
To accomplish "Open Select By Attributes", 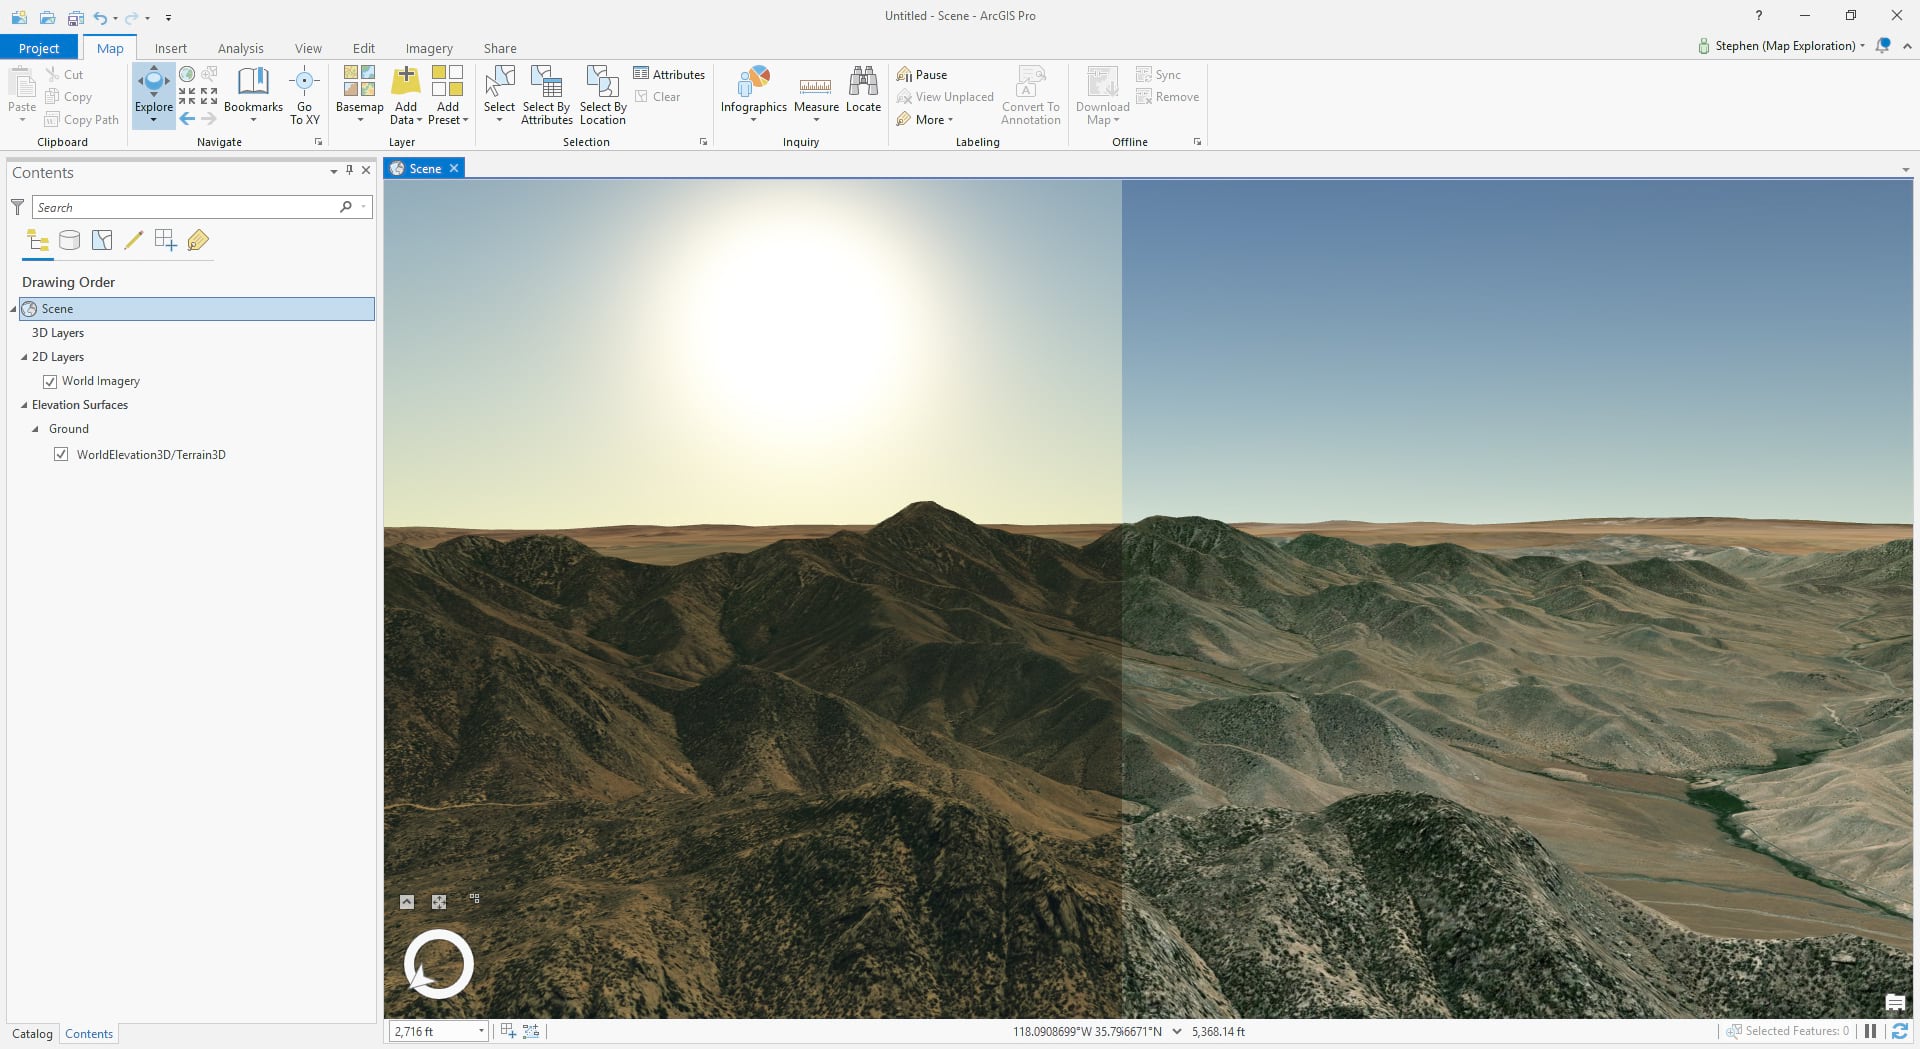I will tap(547, 95).
